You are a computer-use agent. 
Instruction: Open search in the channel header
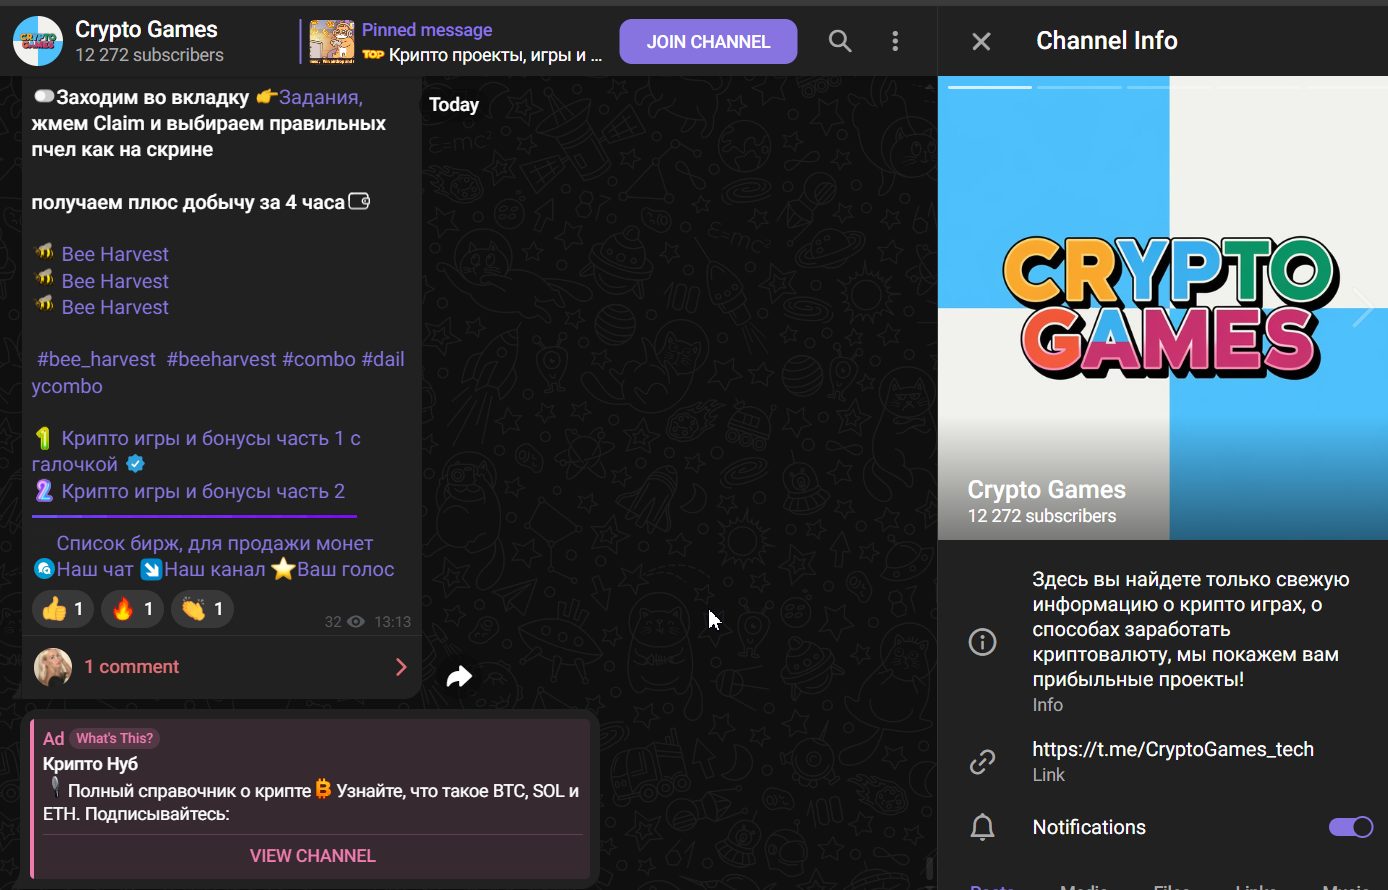[840, 41]
